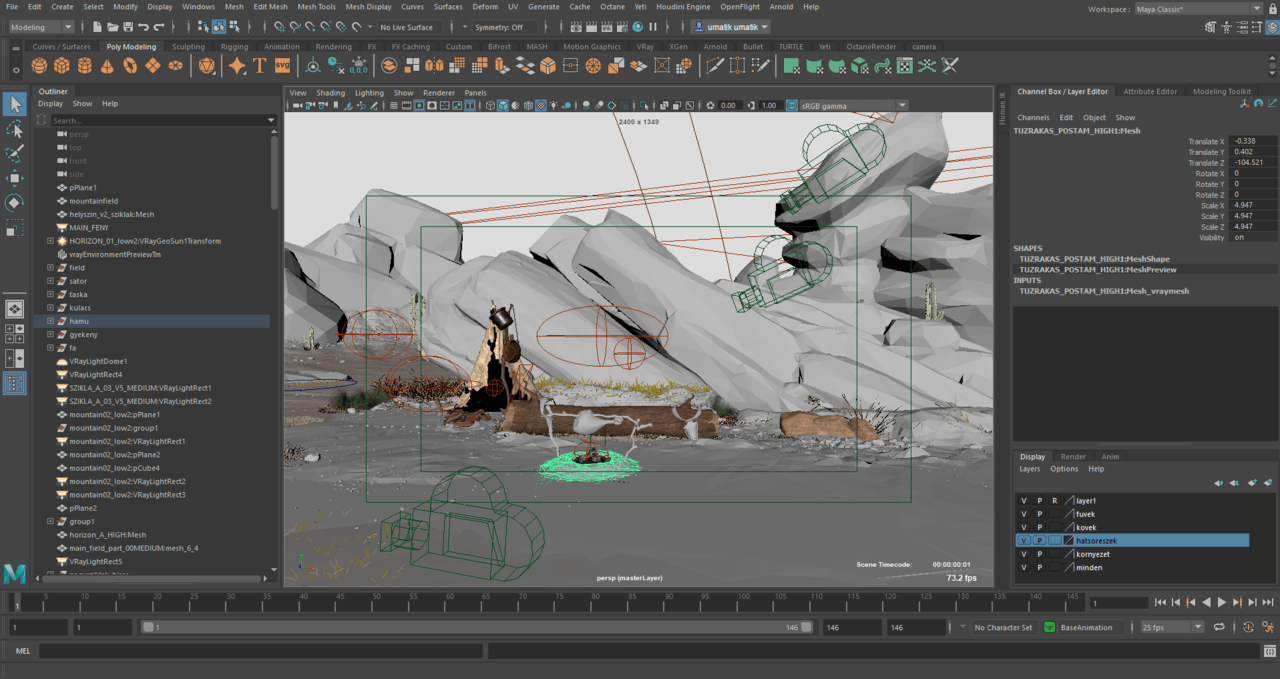Select the hamu node in Outliner
Viewport: 1280px width, 679px height.
pos(79,321)
